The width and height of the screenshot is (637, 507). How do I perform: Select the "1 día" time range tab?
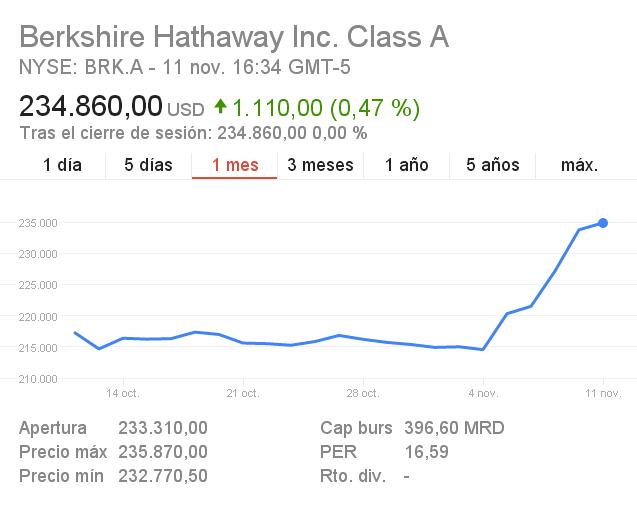coord(62,165)
